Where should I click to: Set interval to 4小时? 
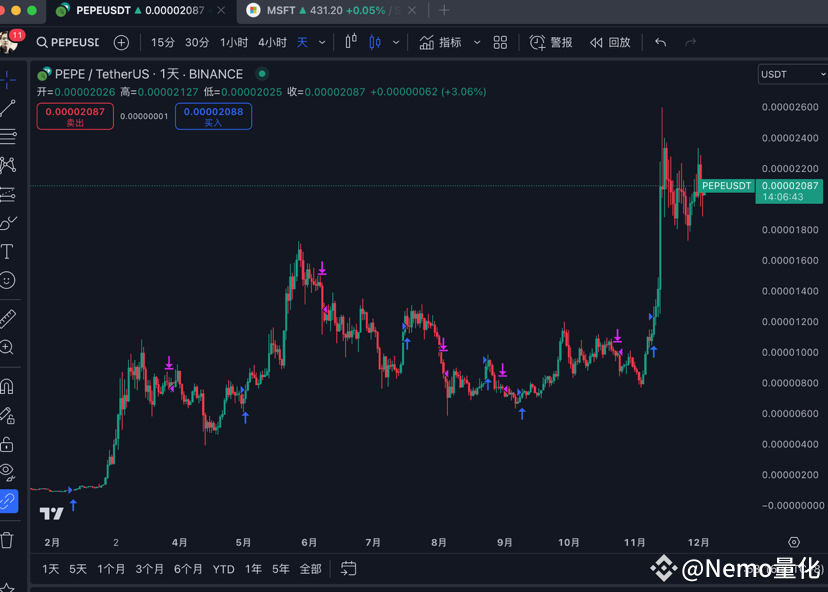click(x=272, y=42)
